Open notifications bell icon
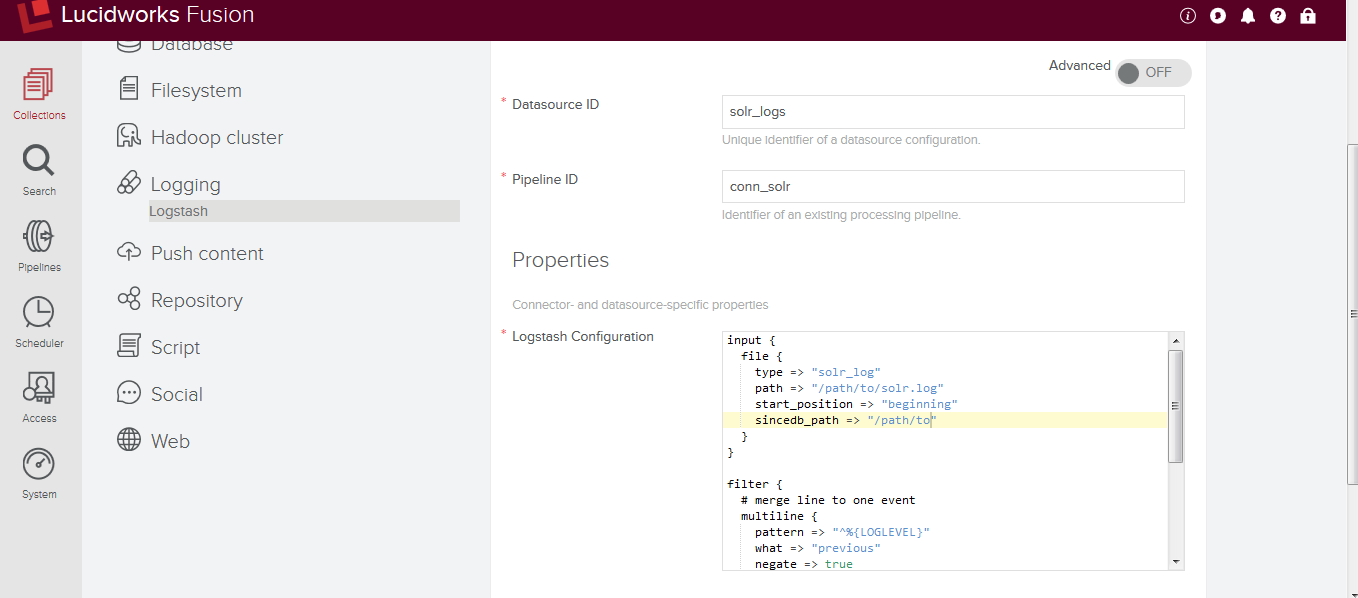Image resolution: width=1358 pixels, height=598 pixels. click(x=1248, y=16)
